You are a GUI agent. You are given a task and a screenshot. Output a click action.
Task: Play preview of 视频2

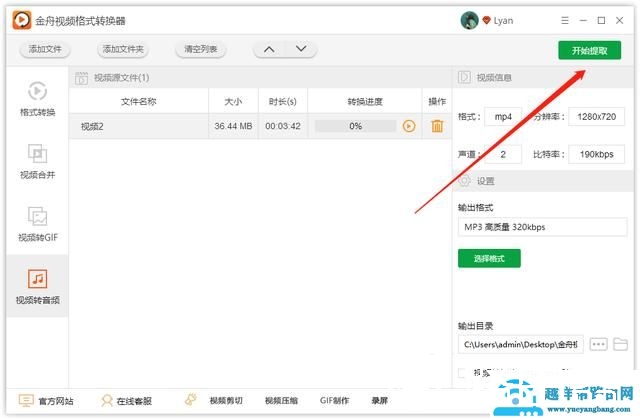point(409,126)
